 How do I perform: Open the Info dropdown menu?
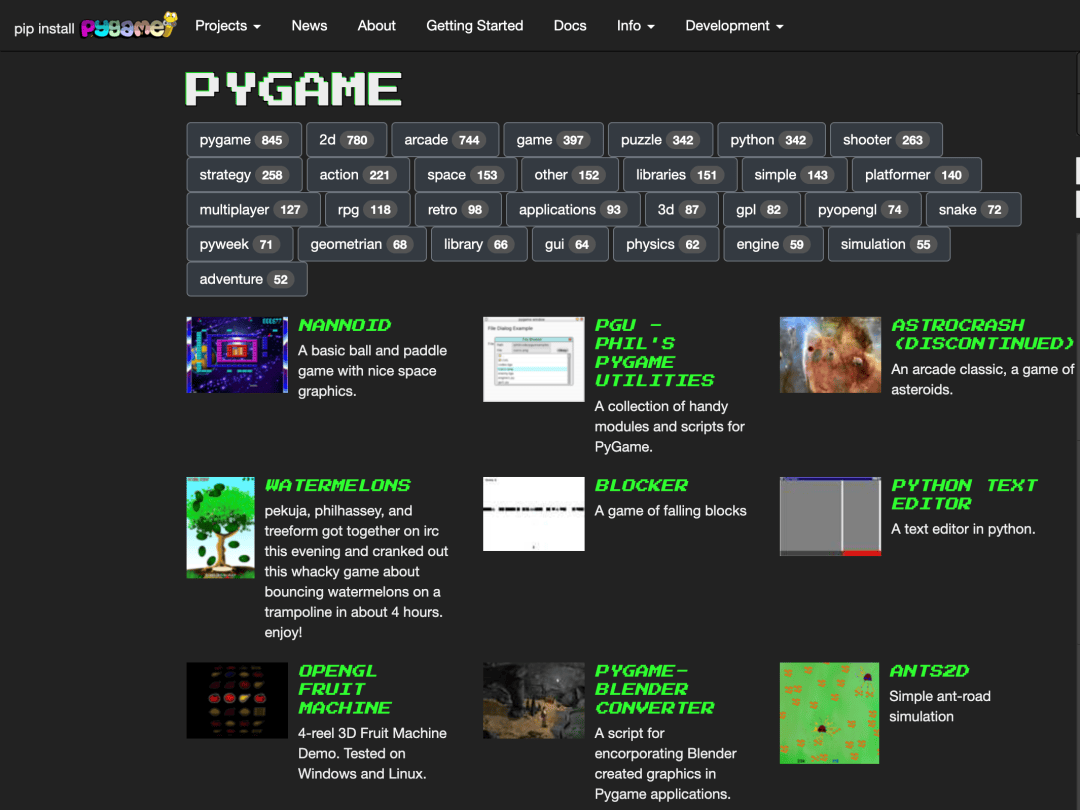point(635,25)
